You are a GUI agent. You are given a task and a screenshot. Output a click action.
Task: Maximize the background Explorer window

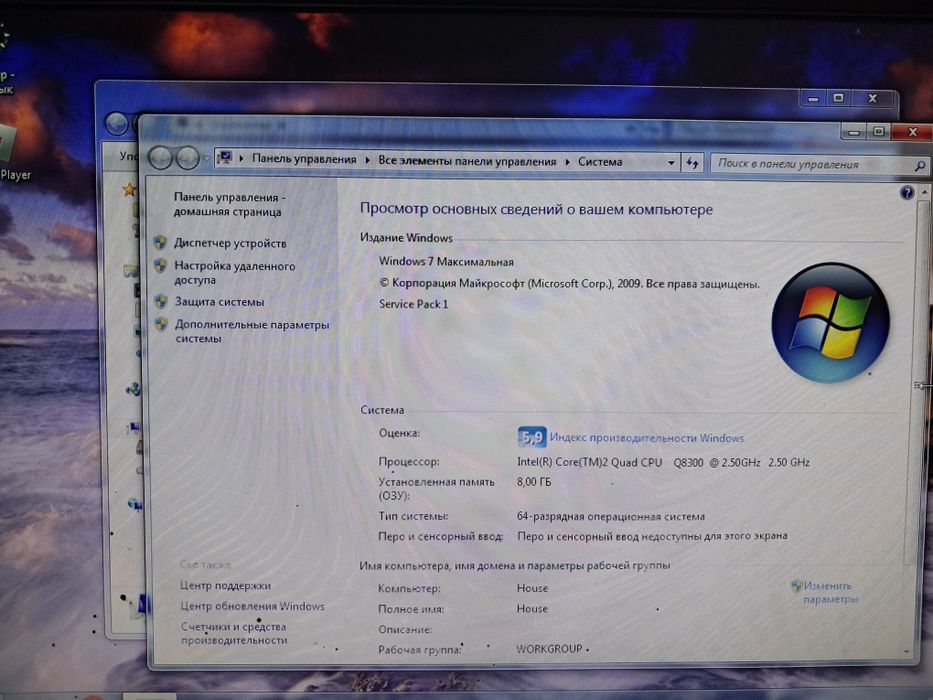(838, 98)
